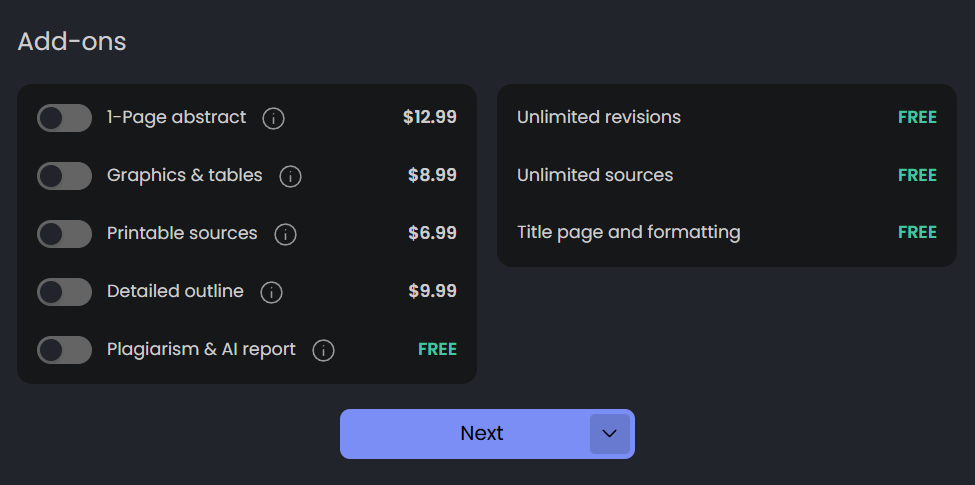975x485 pixels.
Task: Select the Printable sources label
Action: pyautogui.click(x=182, y=233)
